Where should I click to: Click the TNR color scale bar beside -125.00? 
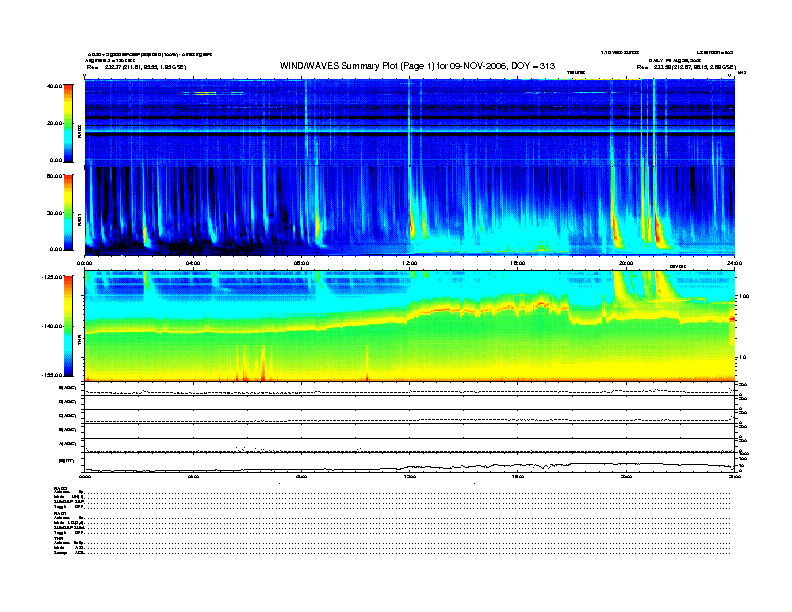[x=68, y=326]
